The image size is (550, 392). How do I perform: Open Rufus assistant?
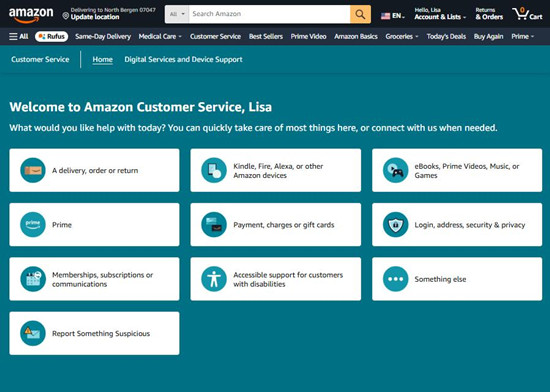(52, 36)
